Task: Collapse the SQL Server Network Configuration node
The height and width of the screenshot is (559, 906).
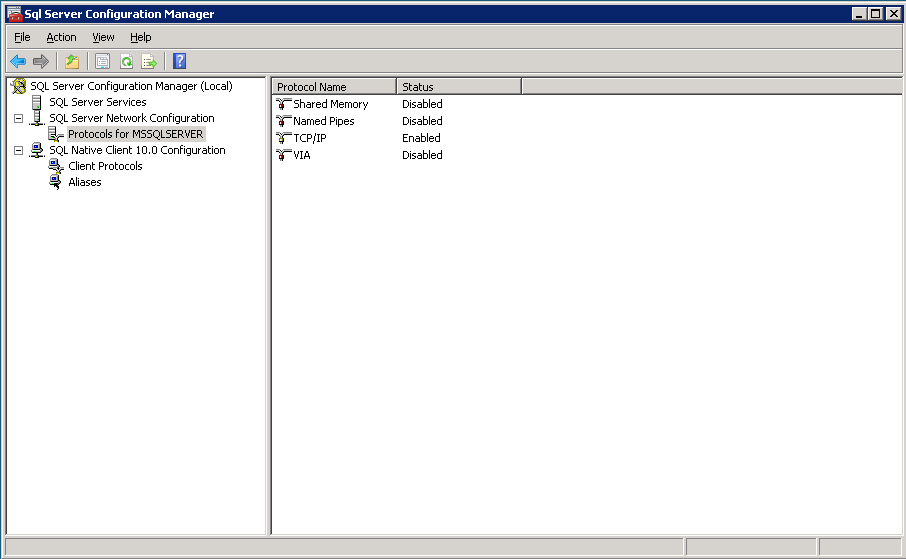Action: pyautogui.click(x=18, y=119)
